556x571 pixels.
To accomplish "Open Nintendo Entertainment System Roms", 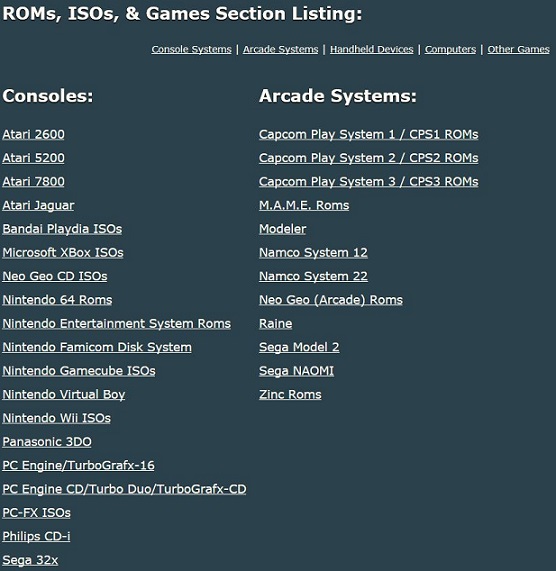I will [x=117, y=323].
